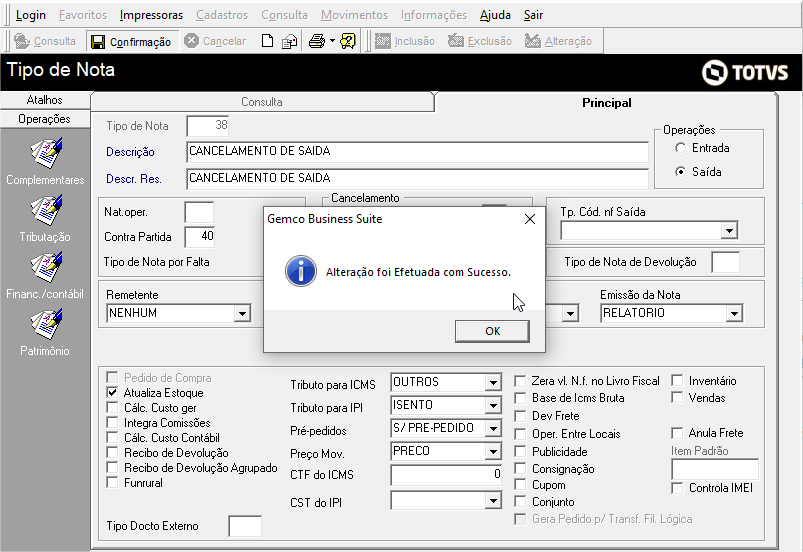Image resolution: width=803 pixels, height=552 pixels.
Task: Open the Sair menu
Action: pos(533,15)
